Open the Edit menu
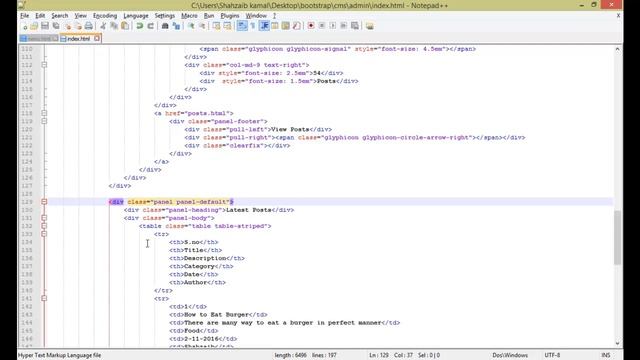The width and height of the screenshot is (640, 360). pos(40,16)
